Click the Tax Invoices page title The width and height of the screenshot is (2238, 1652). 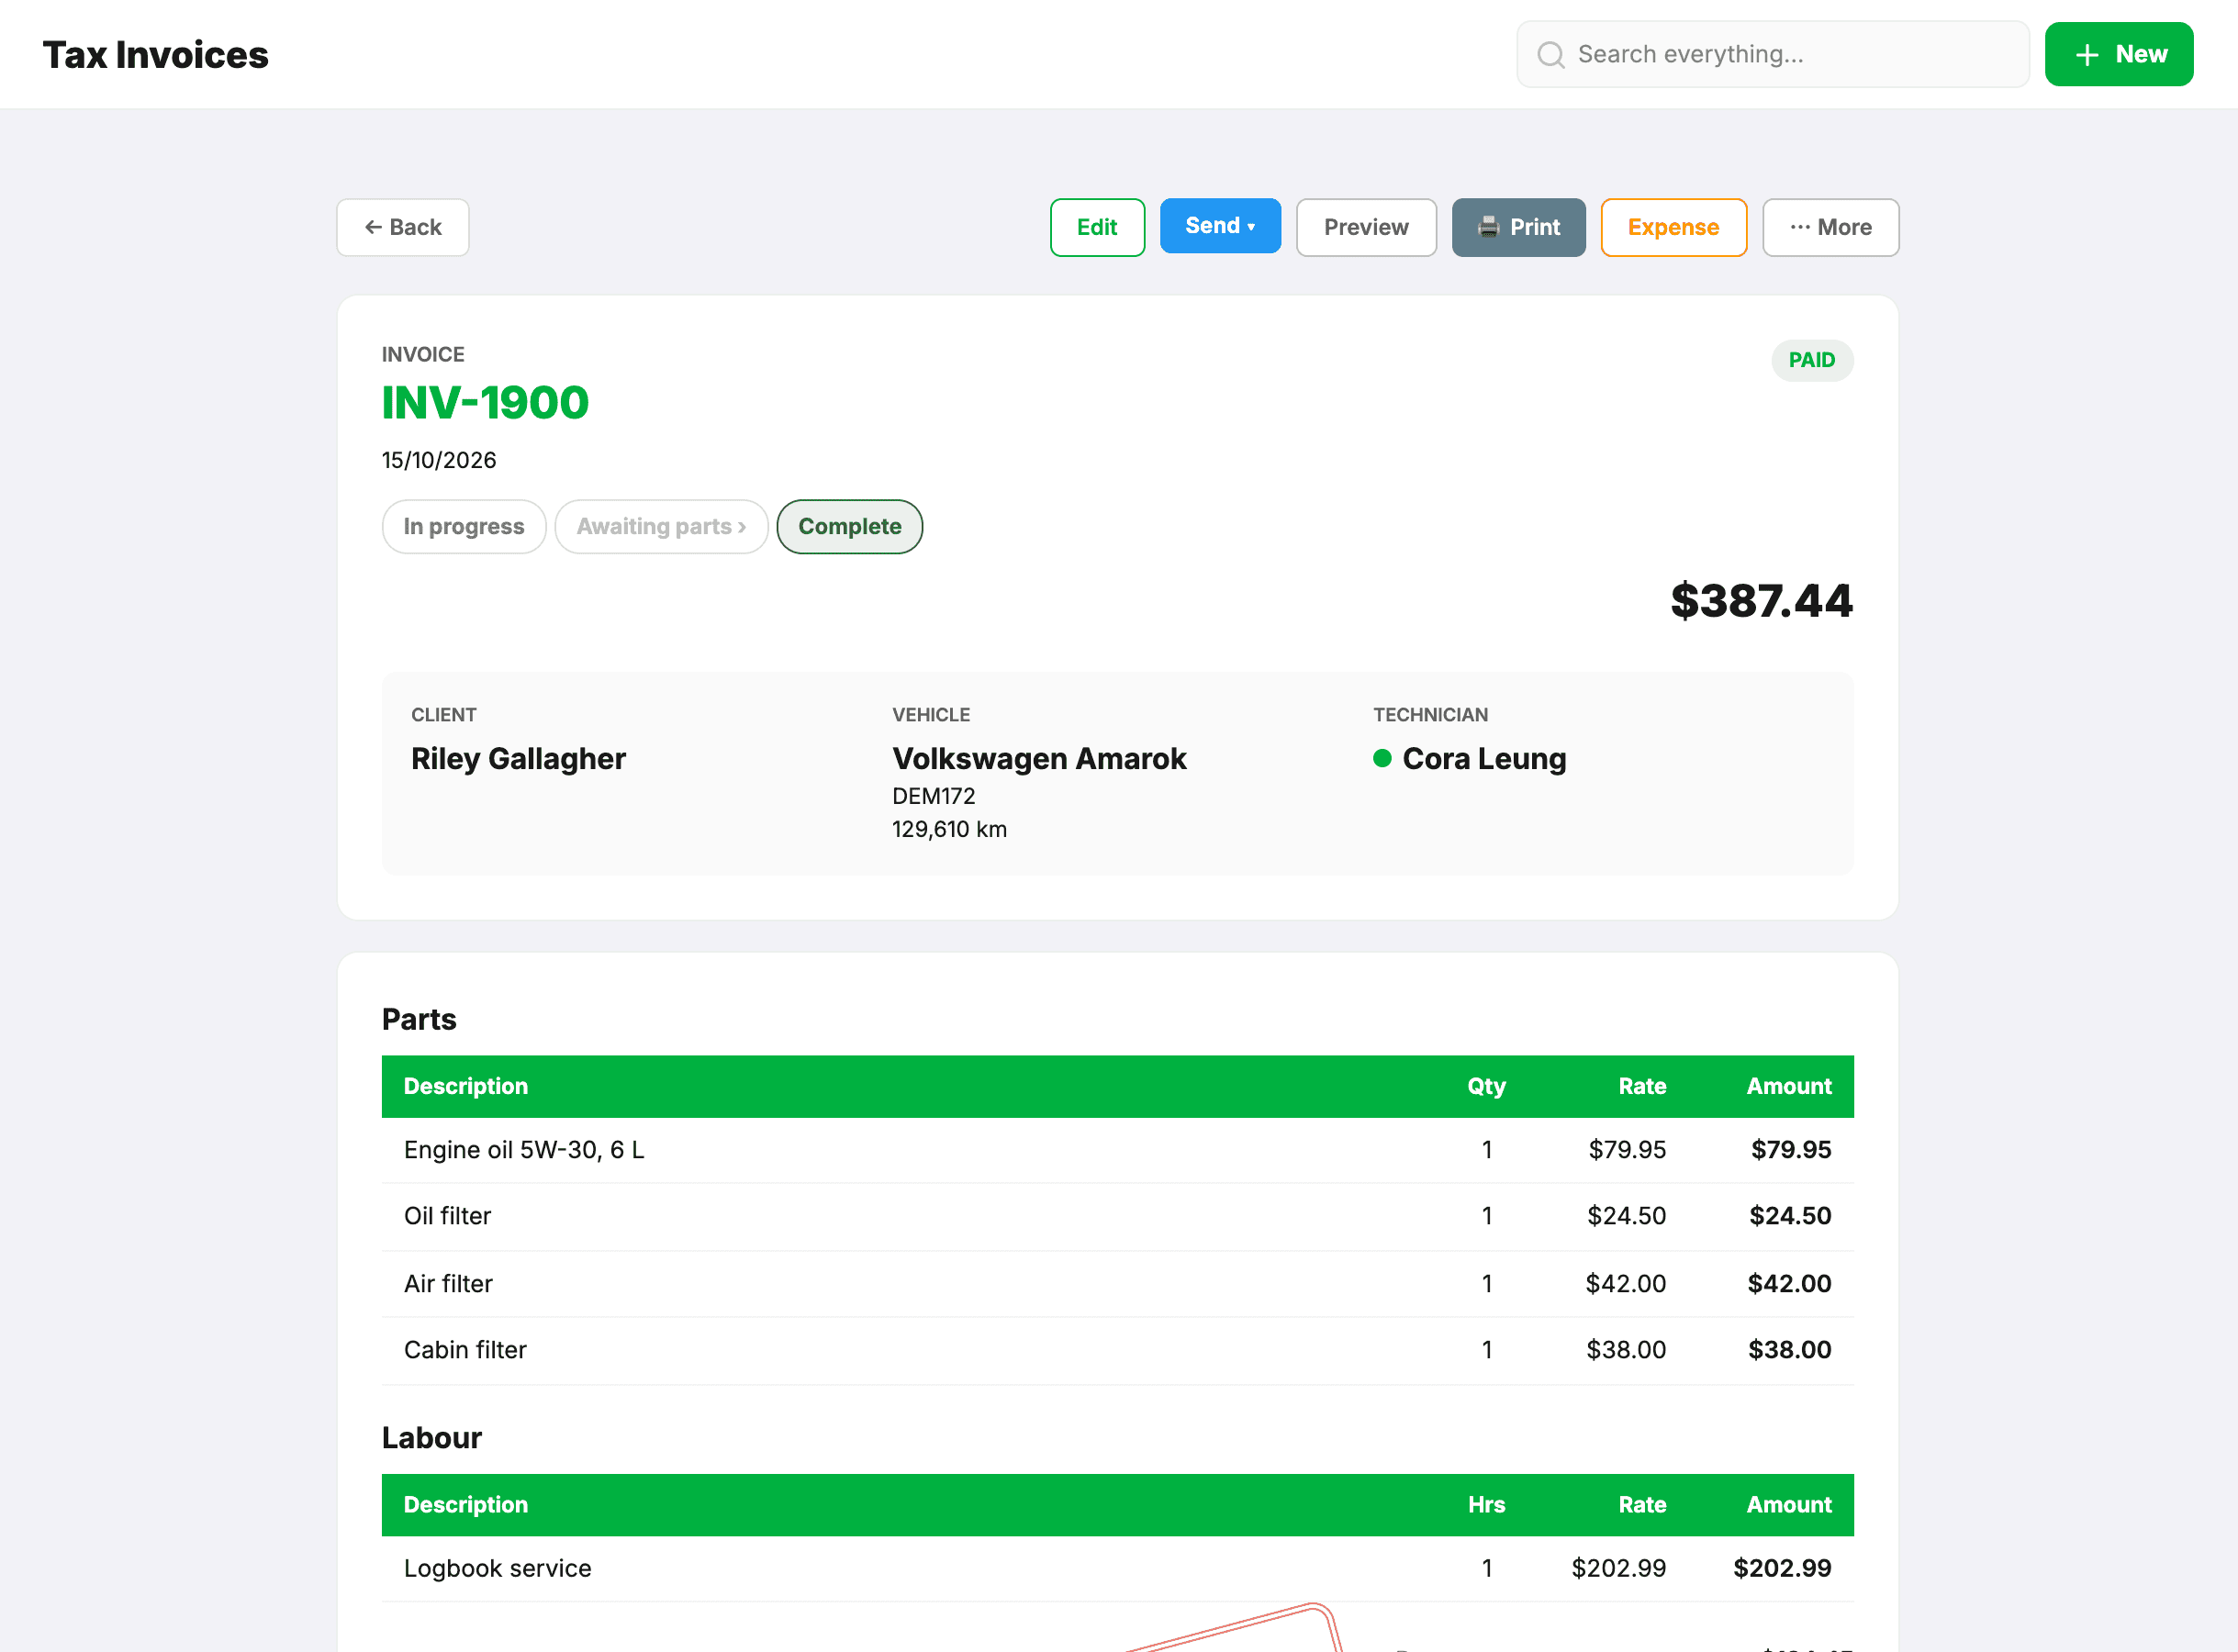[x=156, y=55]
